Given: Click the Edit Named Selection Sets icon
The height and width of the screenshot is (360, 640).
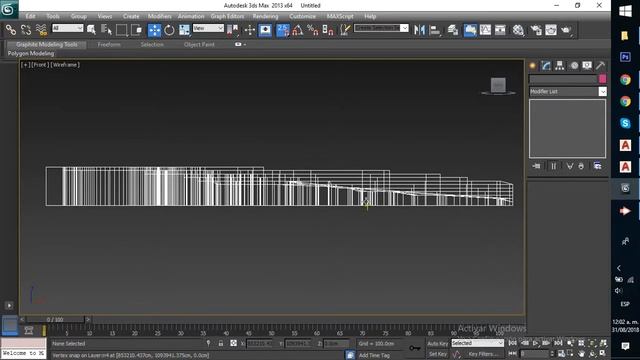Looking at the screenshot, I should point(345,30).
